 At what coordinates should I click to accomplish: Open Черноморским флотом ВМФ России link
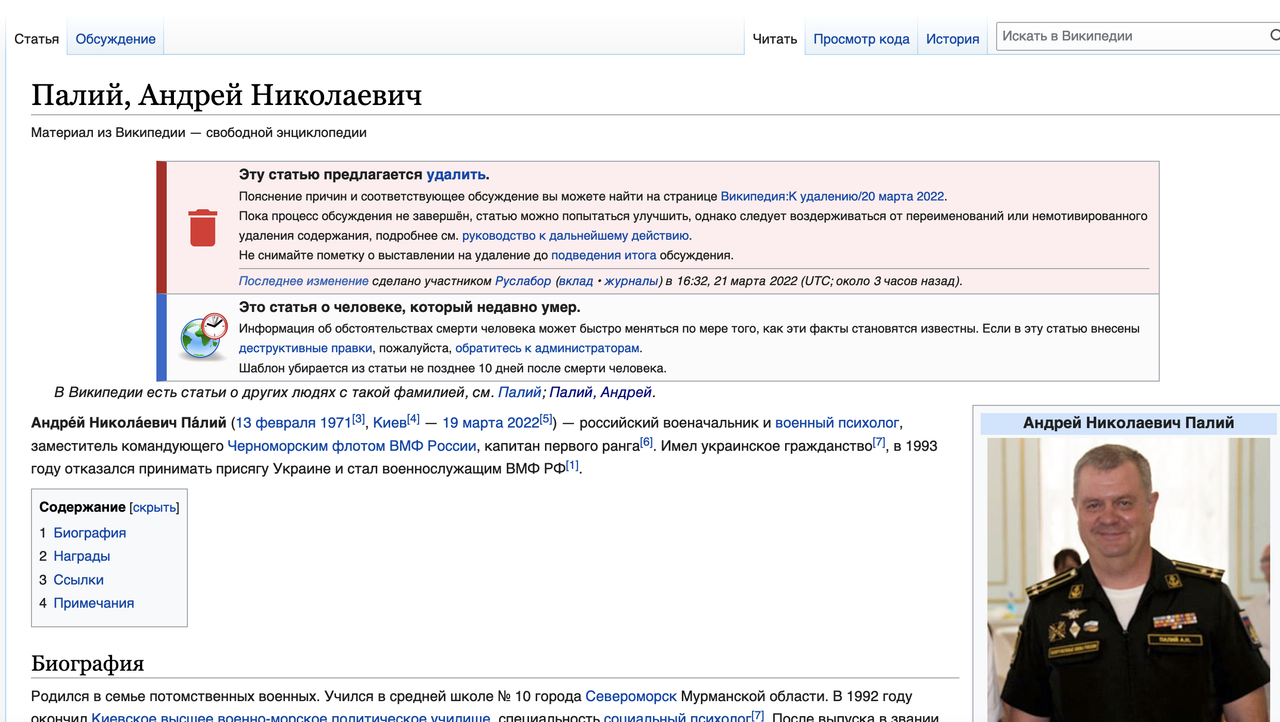coord(352,446)
